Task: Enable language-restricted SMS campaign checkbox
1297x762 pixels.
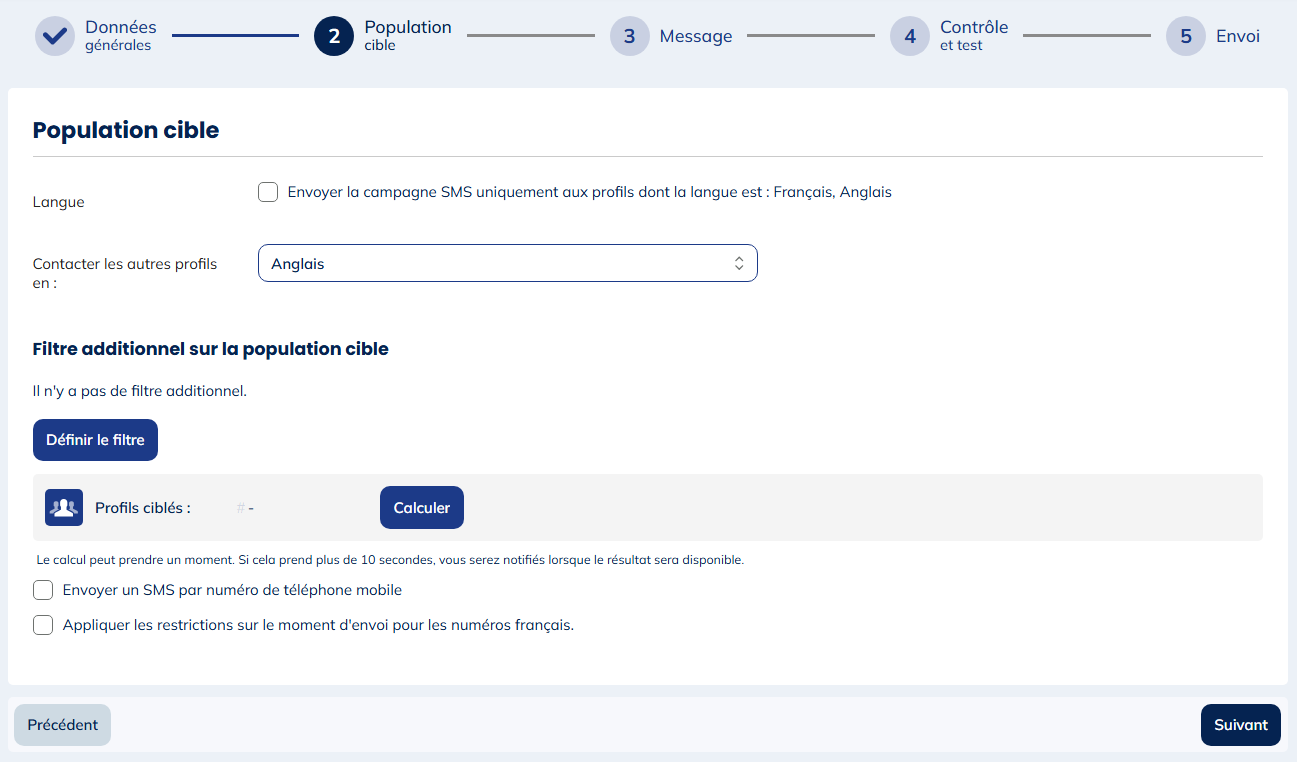Action: click(268, 192)
